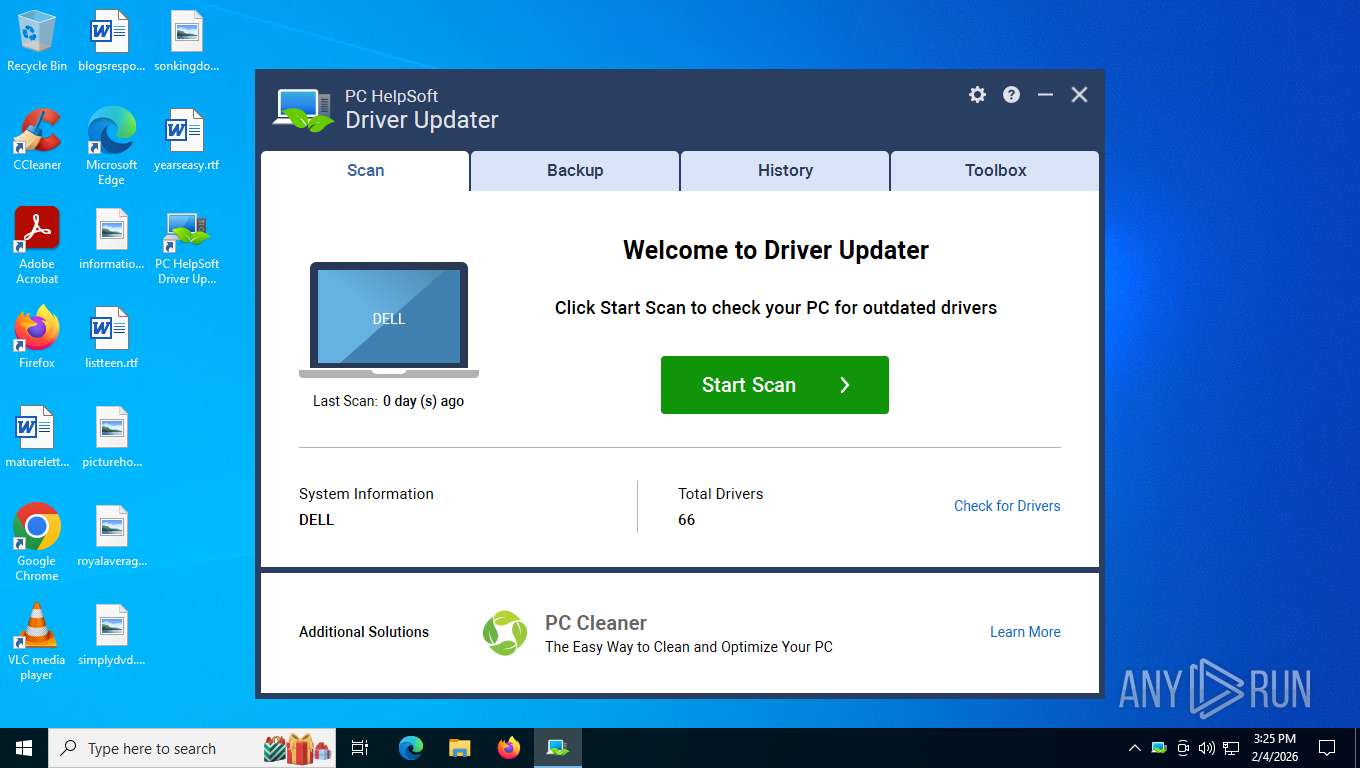Click the Last Scan status text

point(388,401)
